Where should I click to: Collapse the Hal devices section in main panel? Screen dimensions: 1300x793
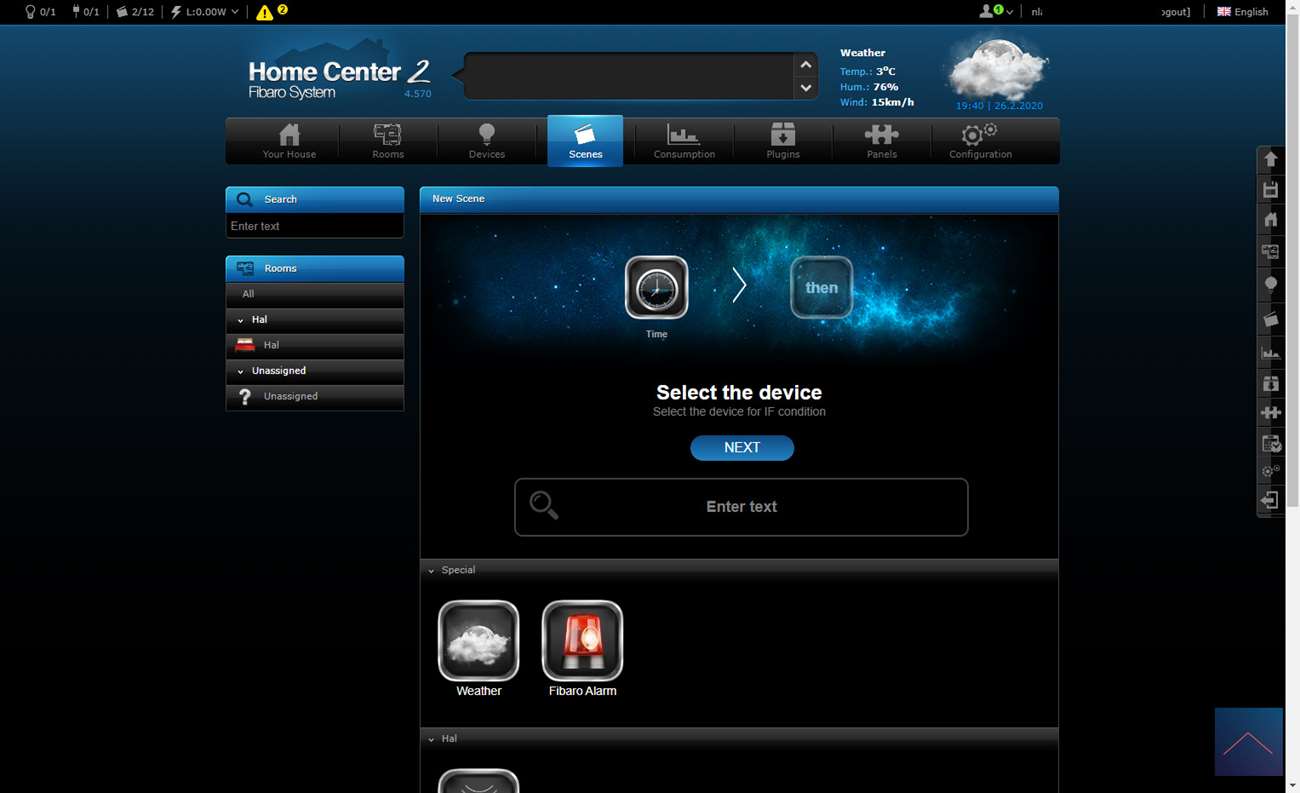(432, 739)
